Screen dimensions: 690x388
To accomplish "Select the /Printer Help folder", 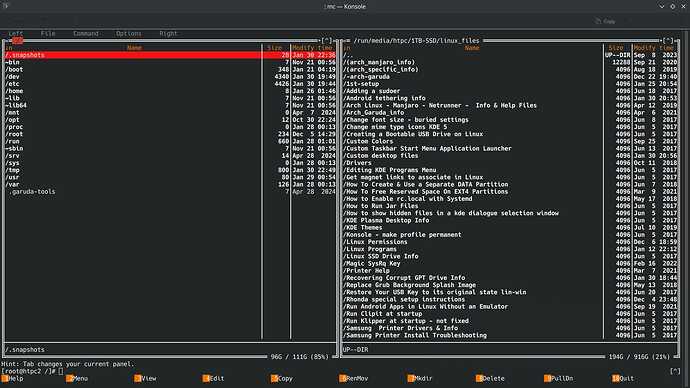I will coord(510,271).
